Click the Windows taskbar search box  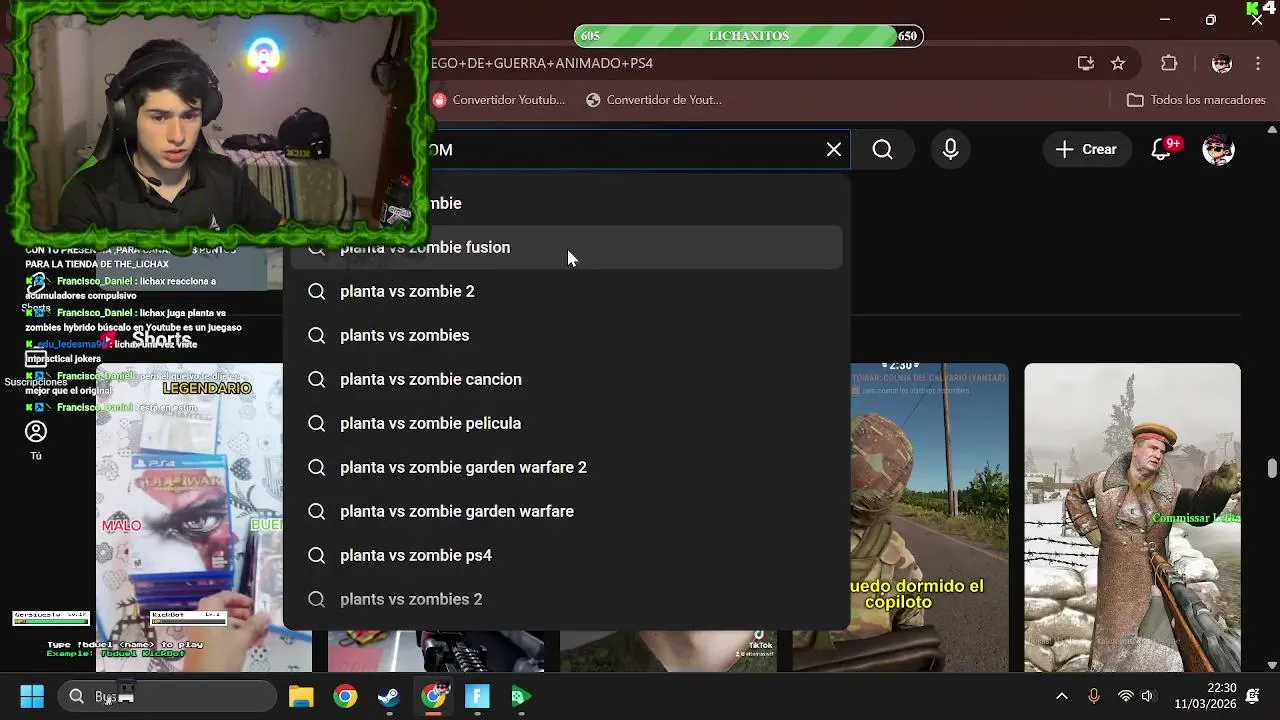point(167,696)
